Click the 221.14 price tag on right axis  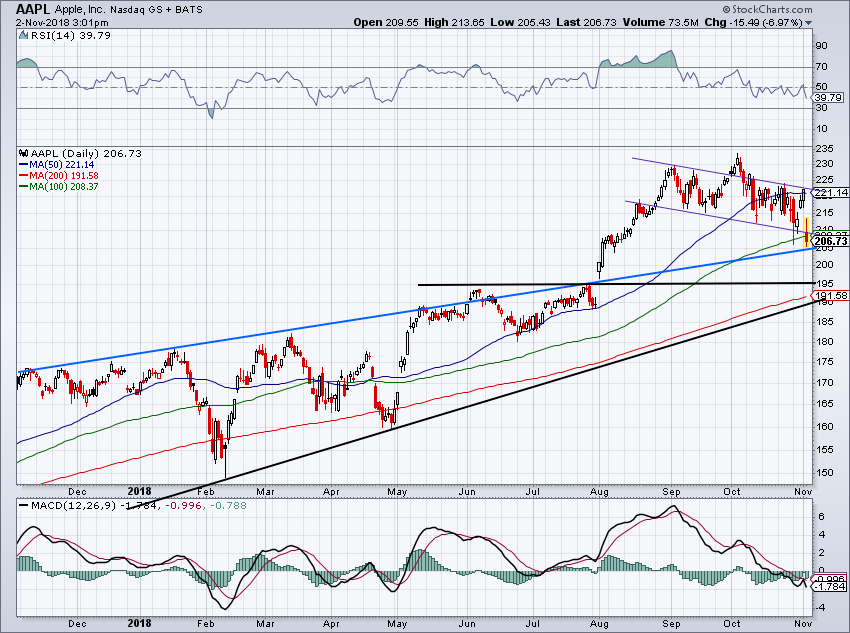point(831,192)
